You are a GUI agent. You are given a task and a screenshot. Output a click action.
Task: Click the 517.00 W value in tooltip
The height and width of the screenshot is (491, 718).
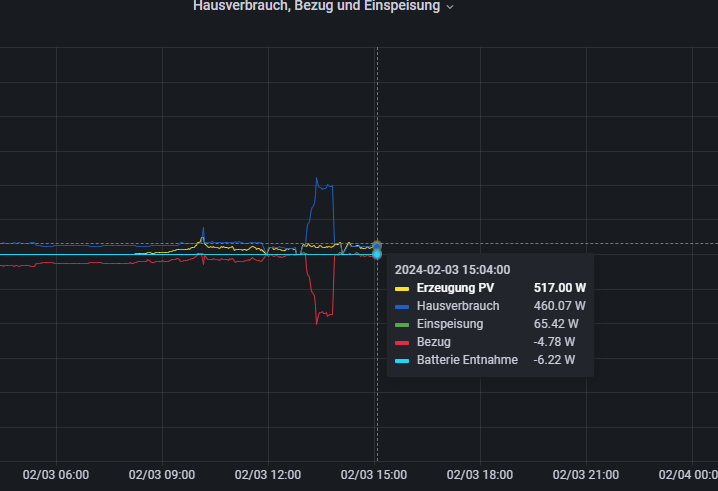[559, 288]
